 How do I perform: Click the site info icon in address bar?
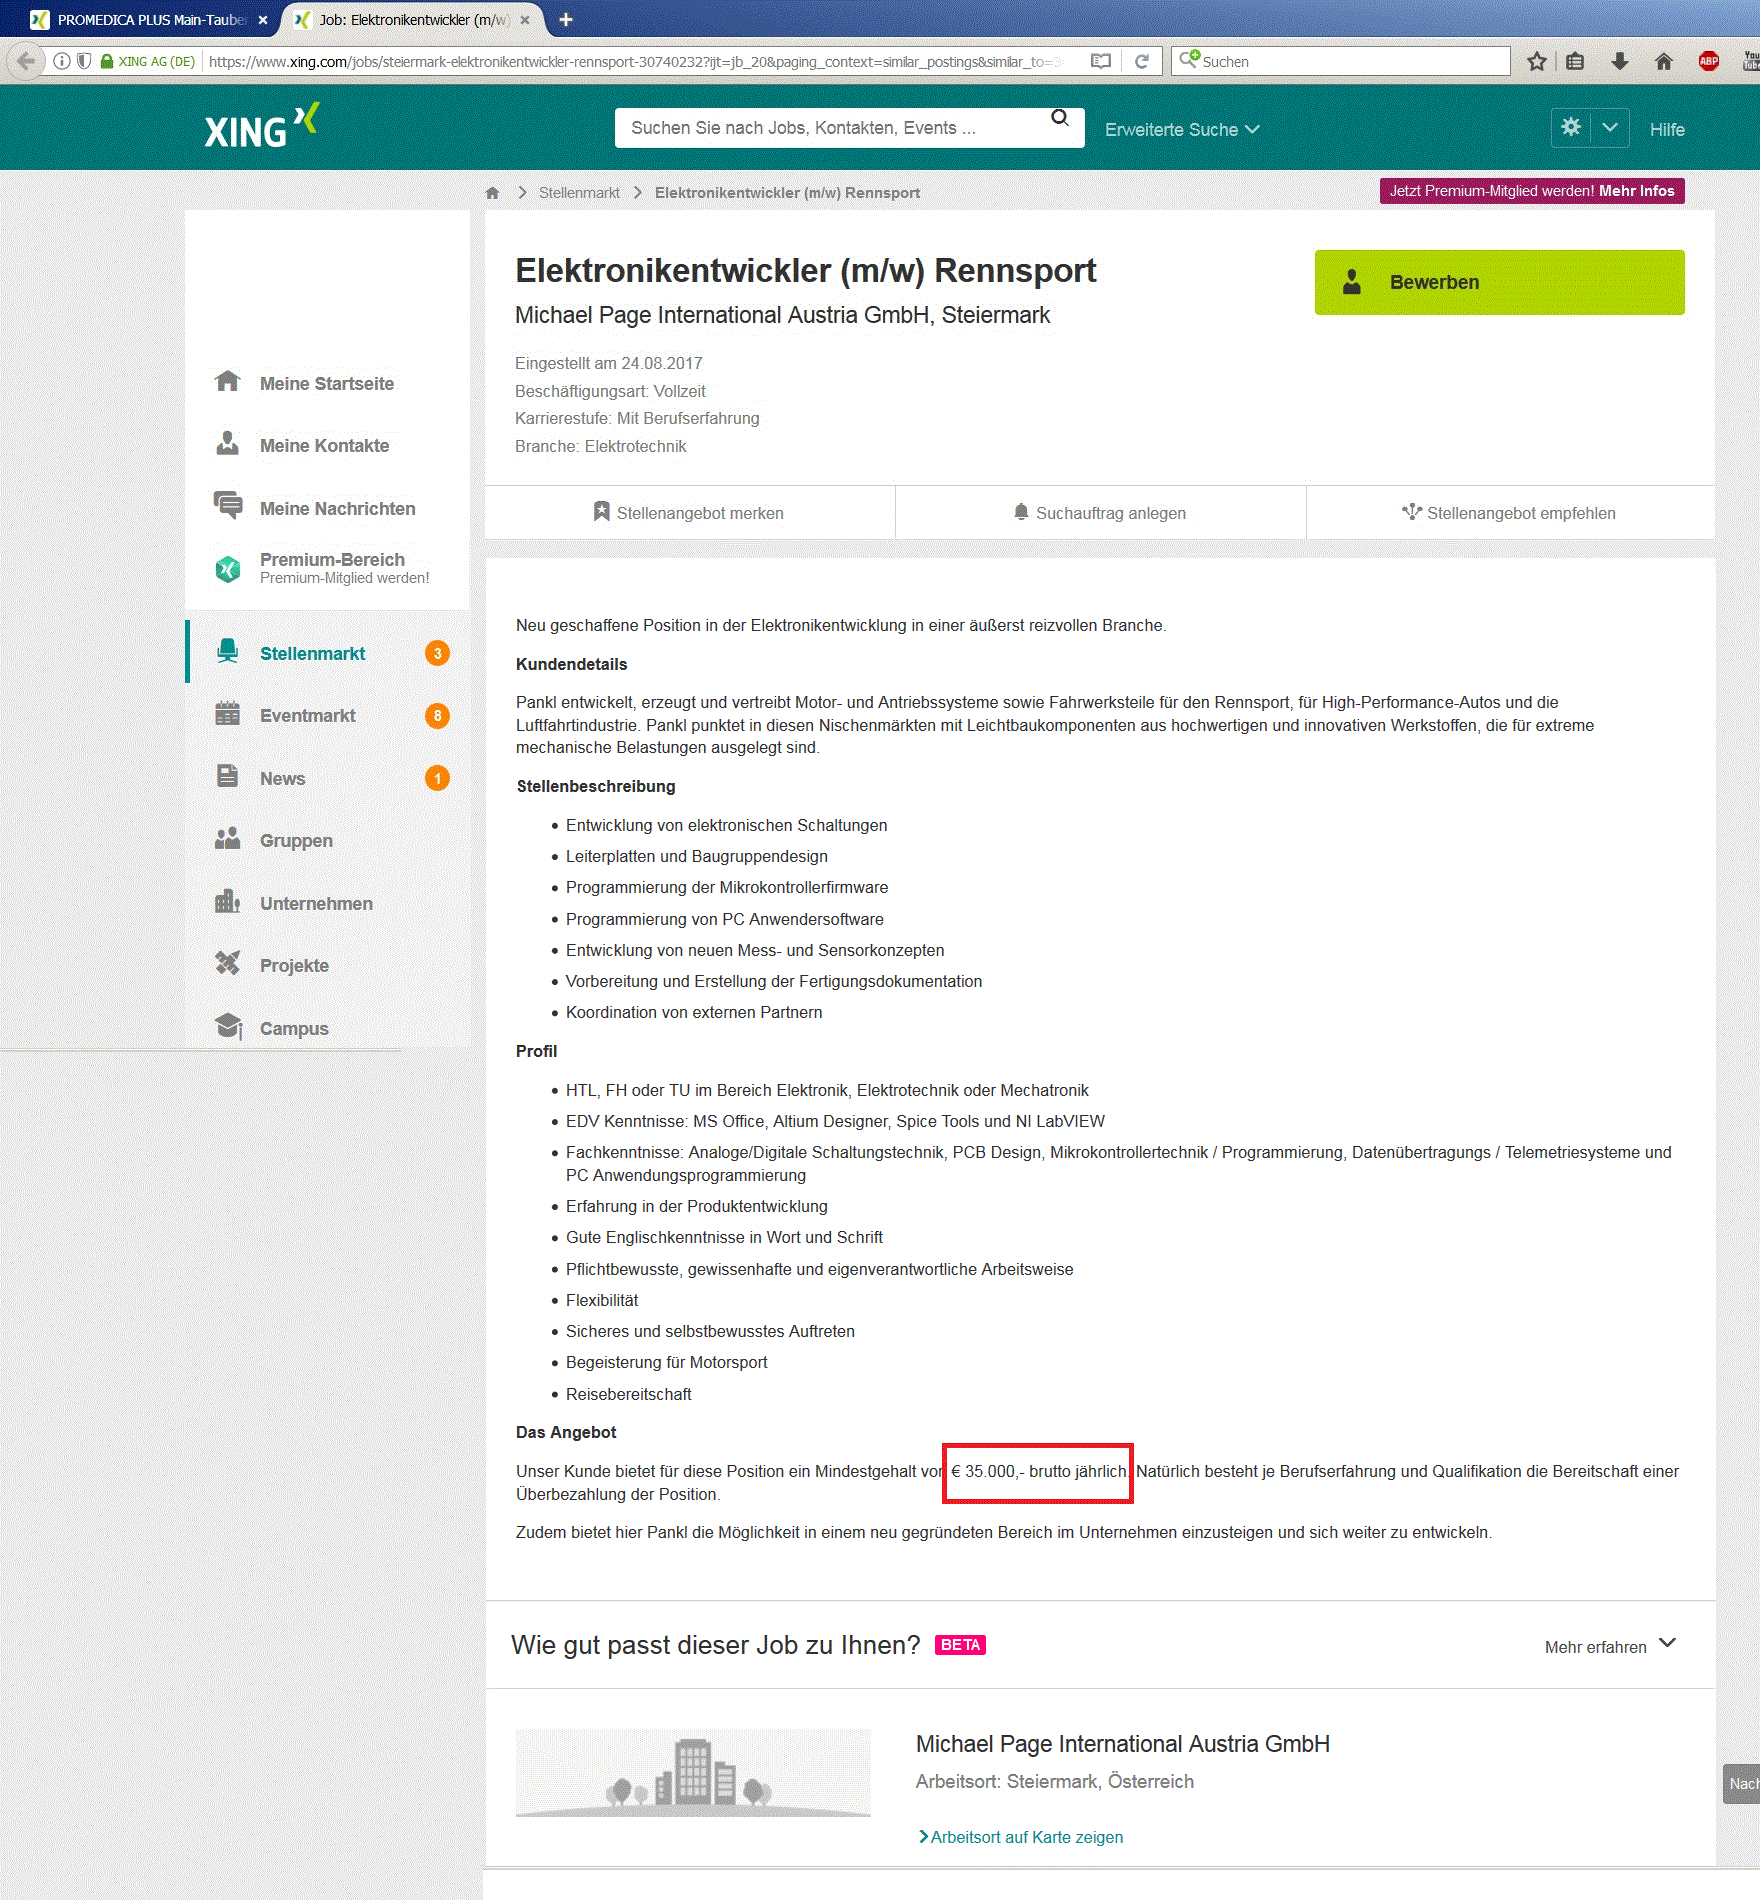[x=62, y=61]
